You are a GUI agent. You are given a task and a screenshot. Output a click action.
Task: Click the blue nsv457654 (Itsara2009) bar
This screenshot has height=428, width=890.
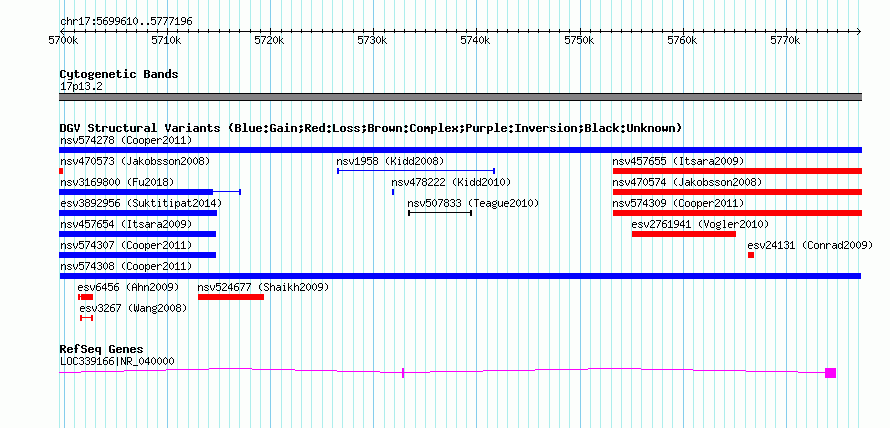click(x=137, y=234)
